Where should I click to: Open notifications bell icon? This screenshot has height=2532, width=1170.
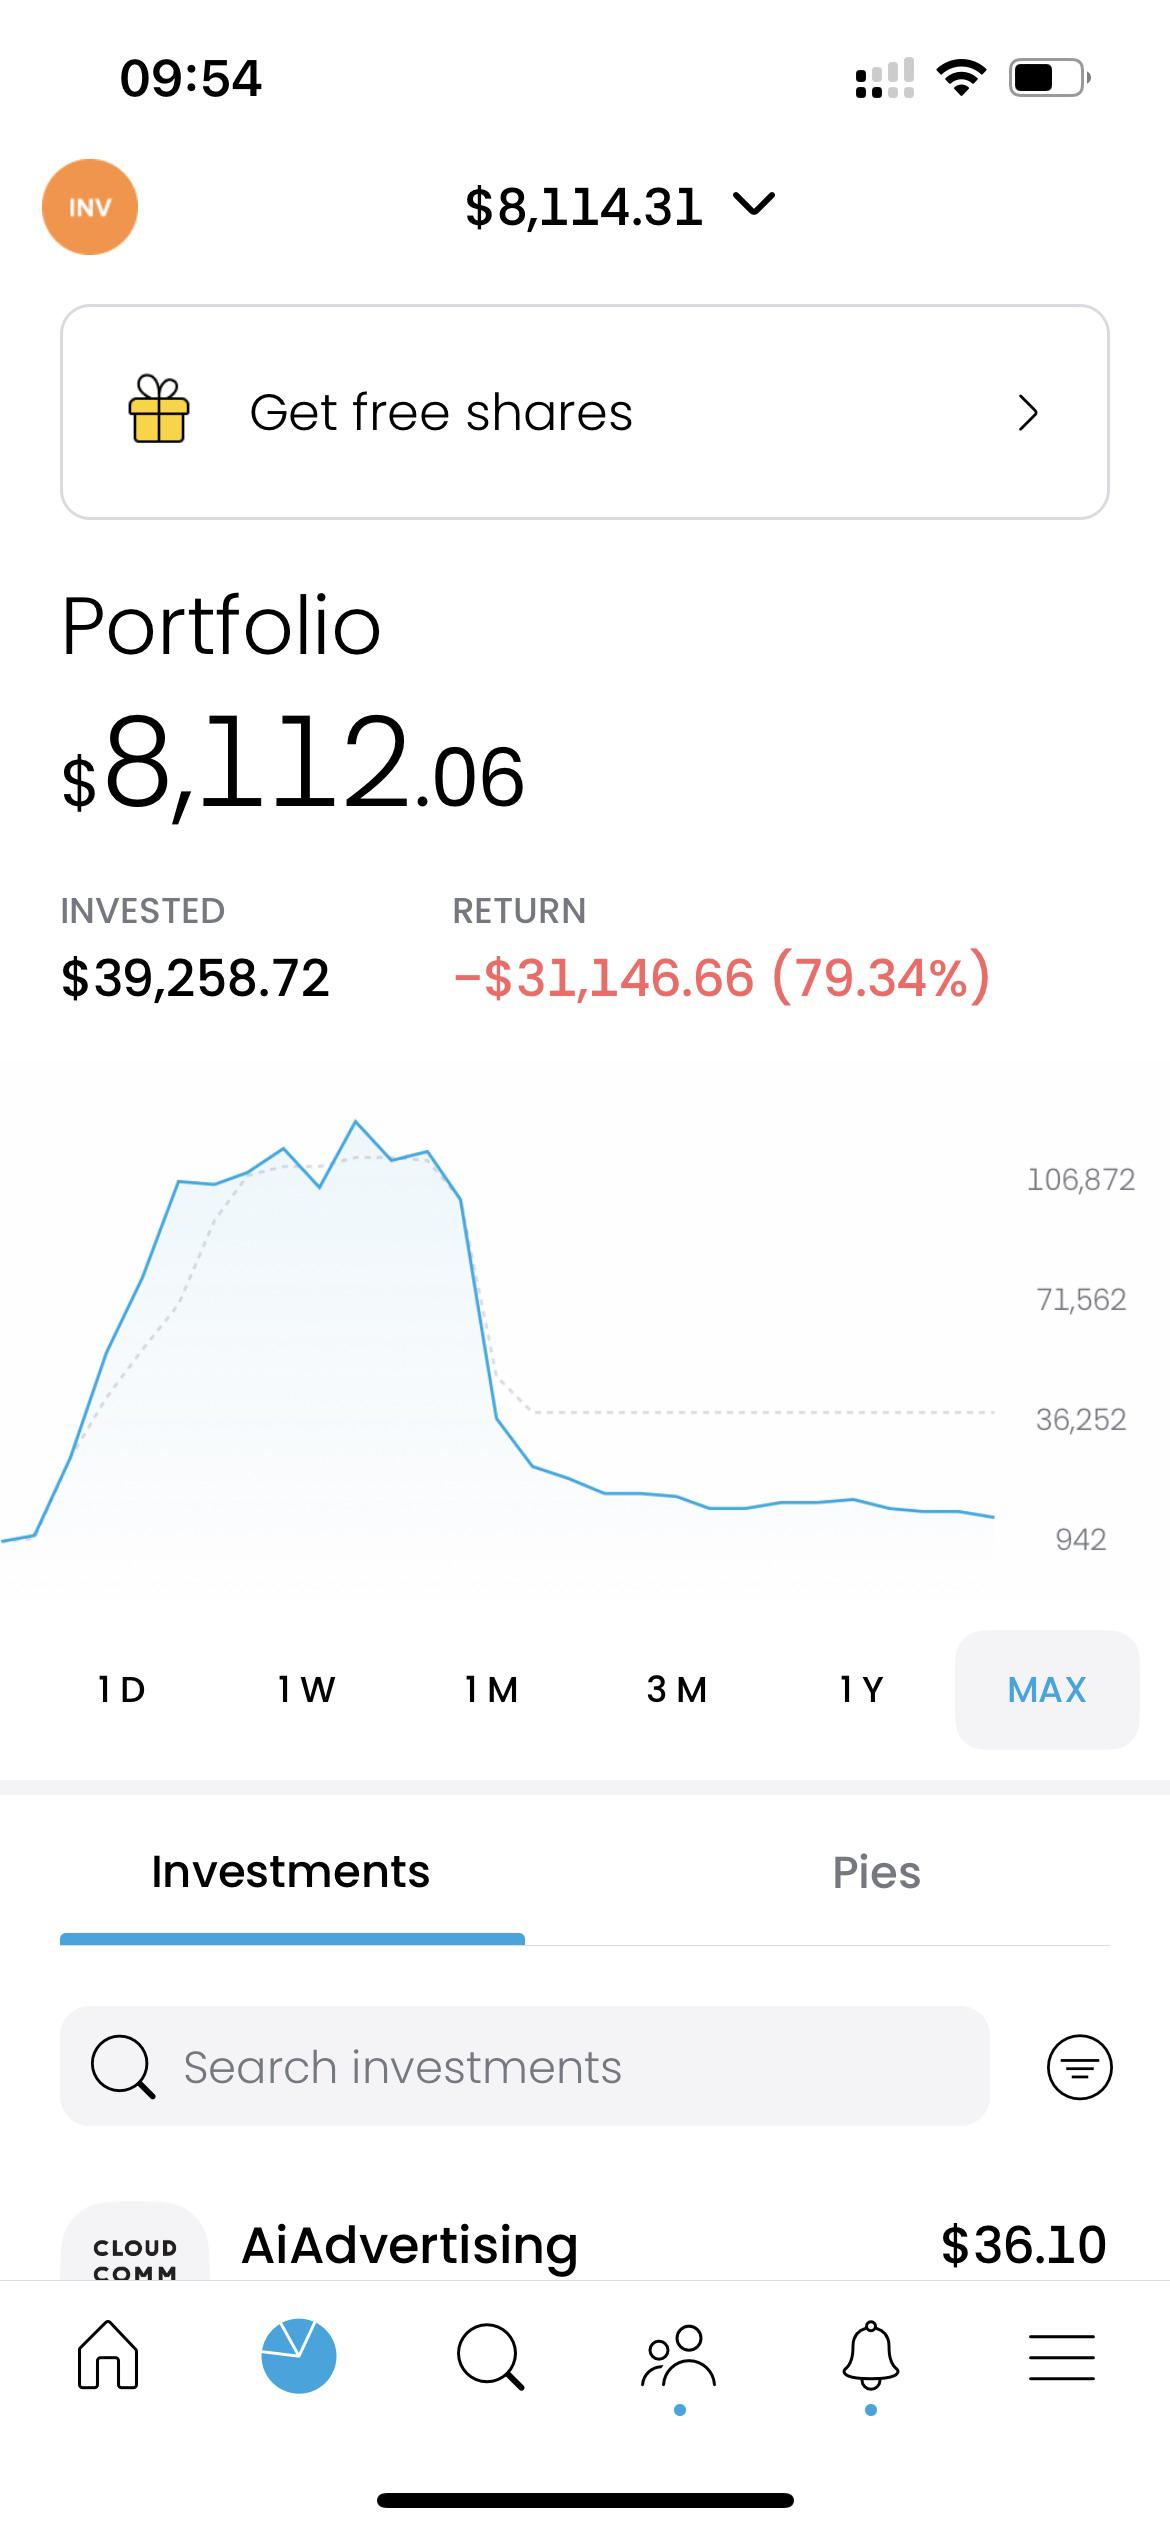click(870, 2356)
